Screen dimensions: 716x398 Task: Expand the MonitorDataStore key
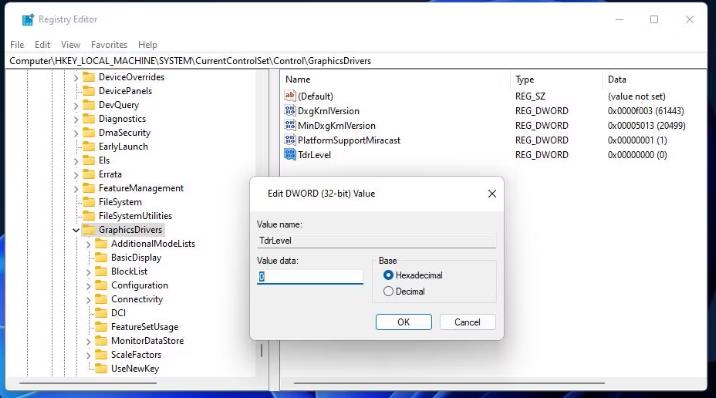click(88, 341)
